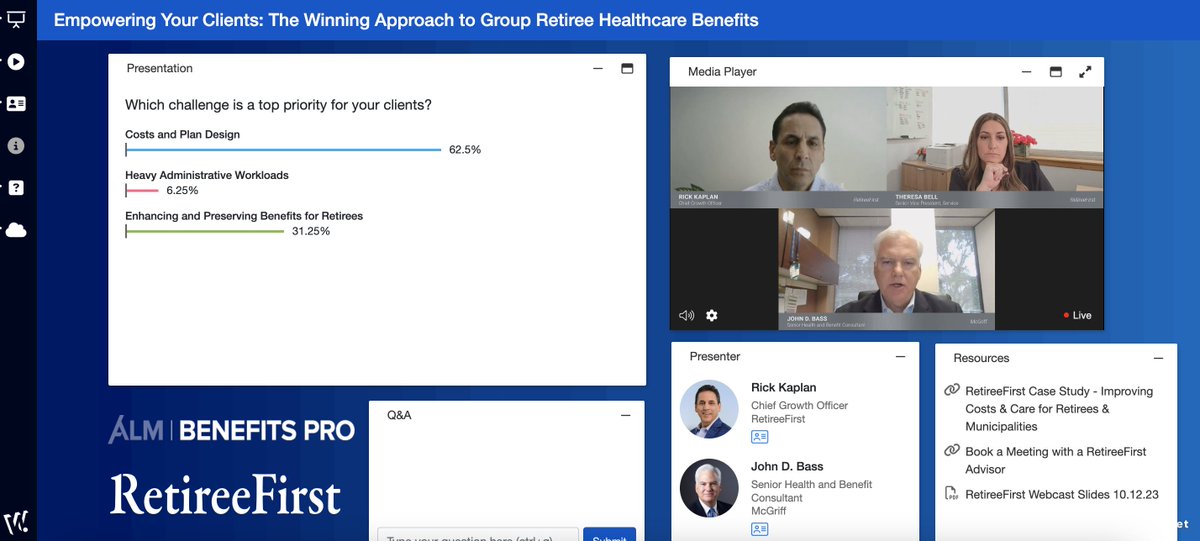The width and height of the screenshot is (1200, 541).
Task: Click the Resources panel title
Action: [x=981, y=358]
